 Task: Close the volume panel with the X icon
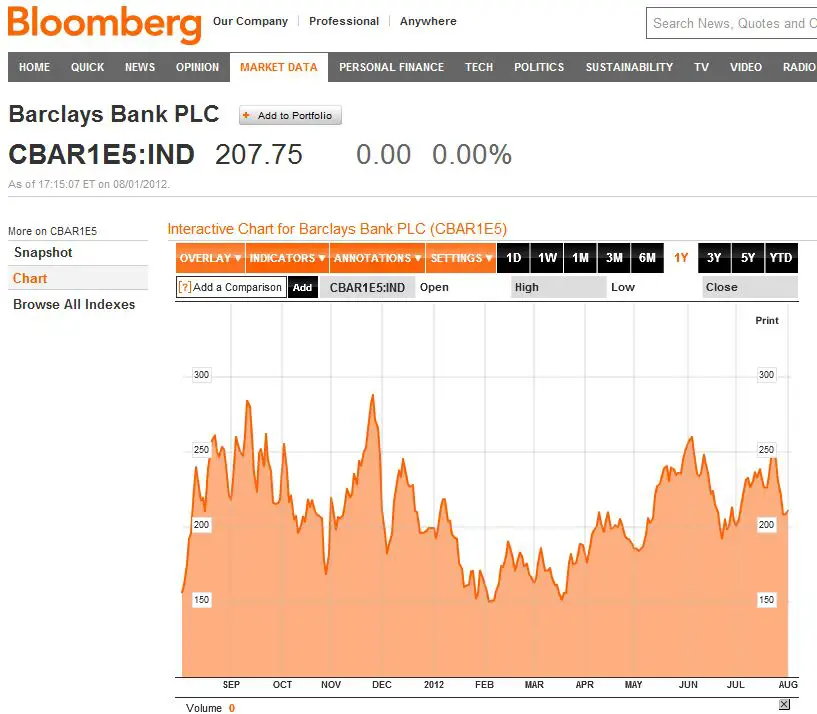click(784, 705)
